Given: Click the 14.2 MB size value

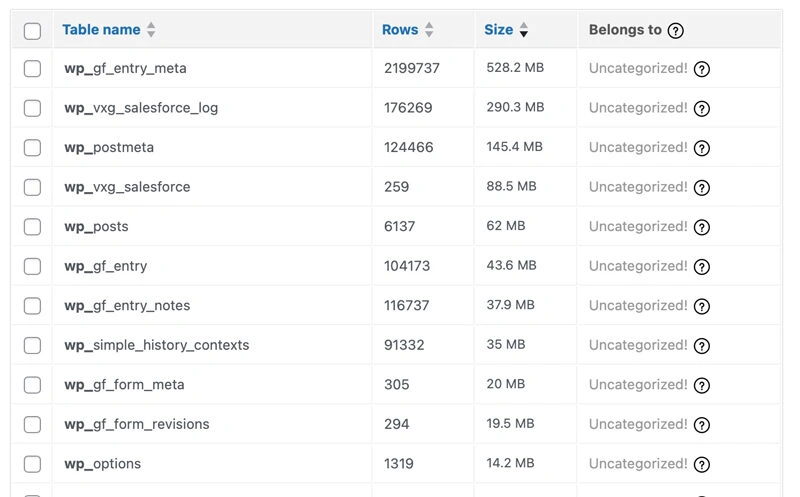Looking at the screenshot, I should 510,463.
